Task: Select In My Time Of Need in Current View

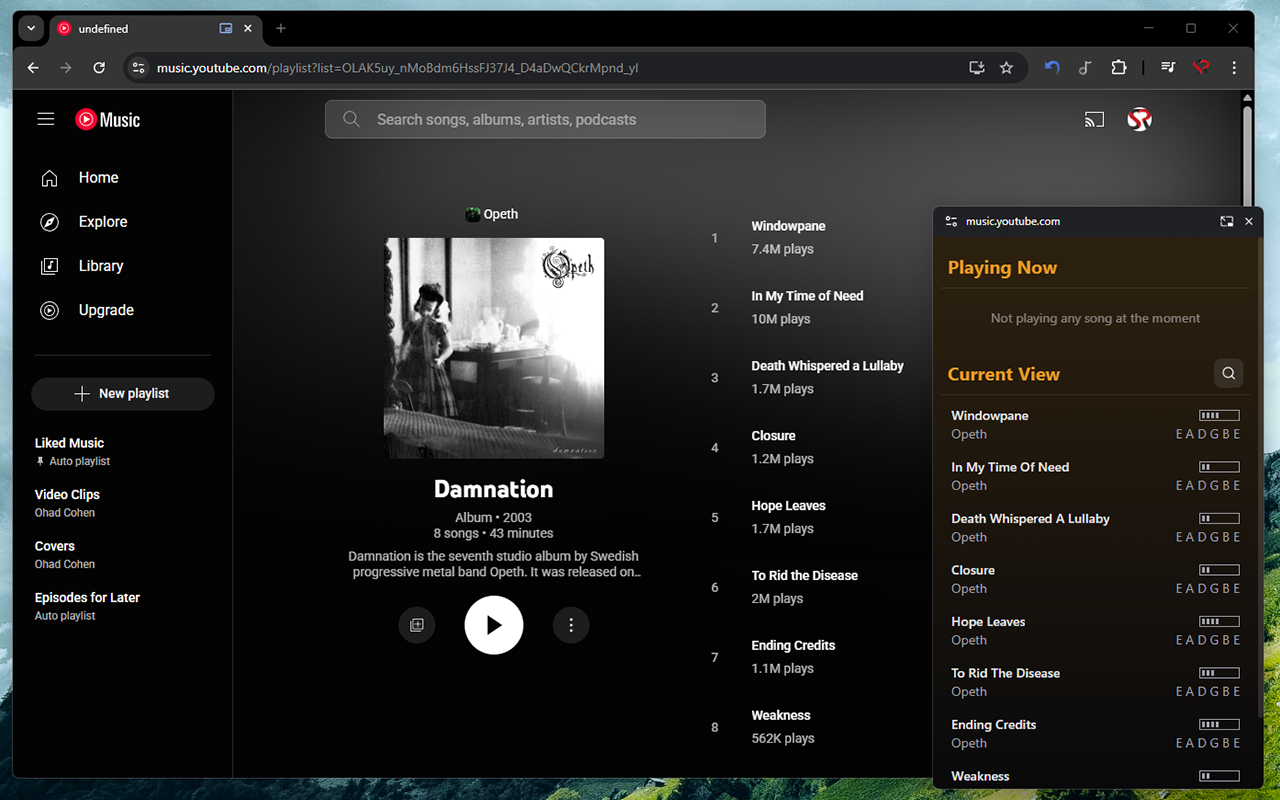Action: 1095,476
